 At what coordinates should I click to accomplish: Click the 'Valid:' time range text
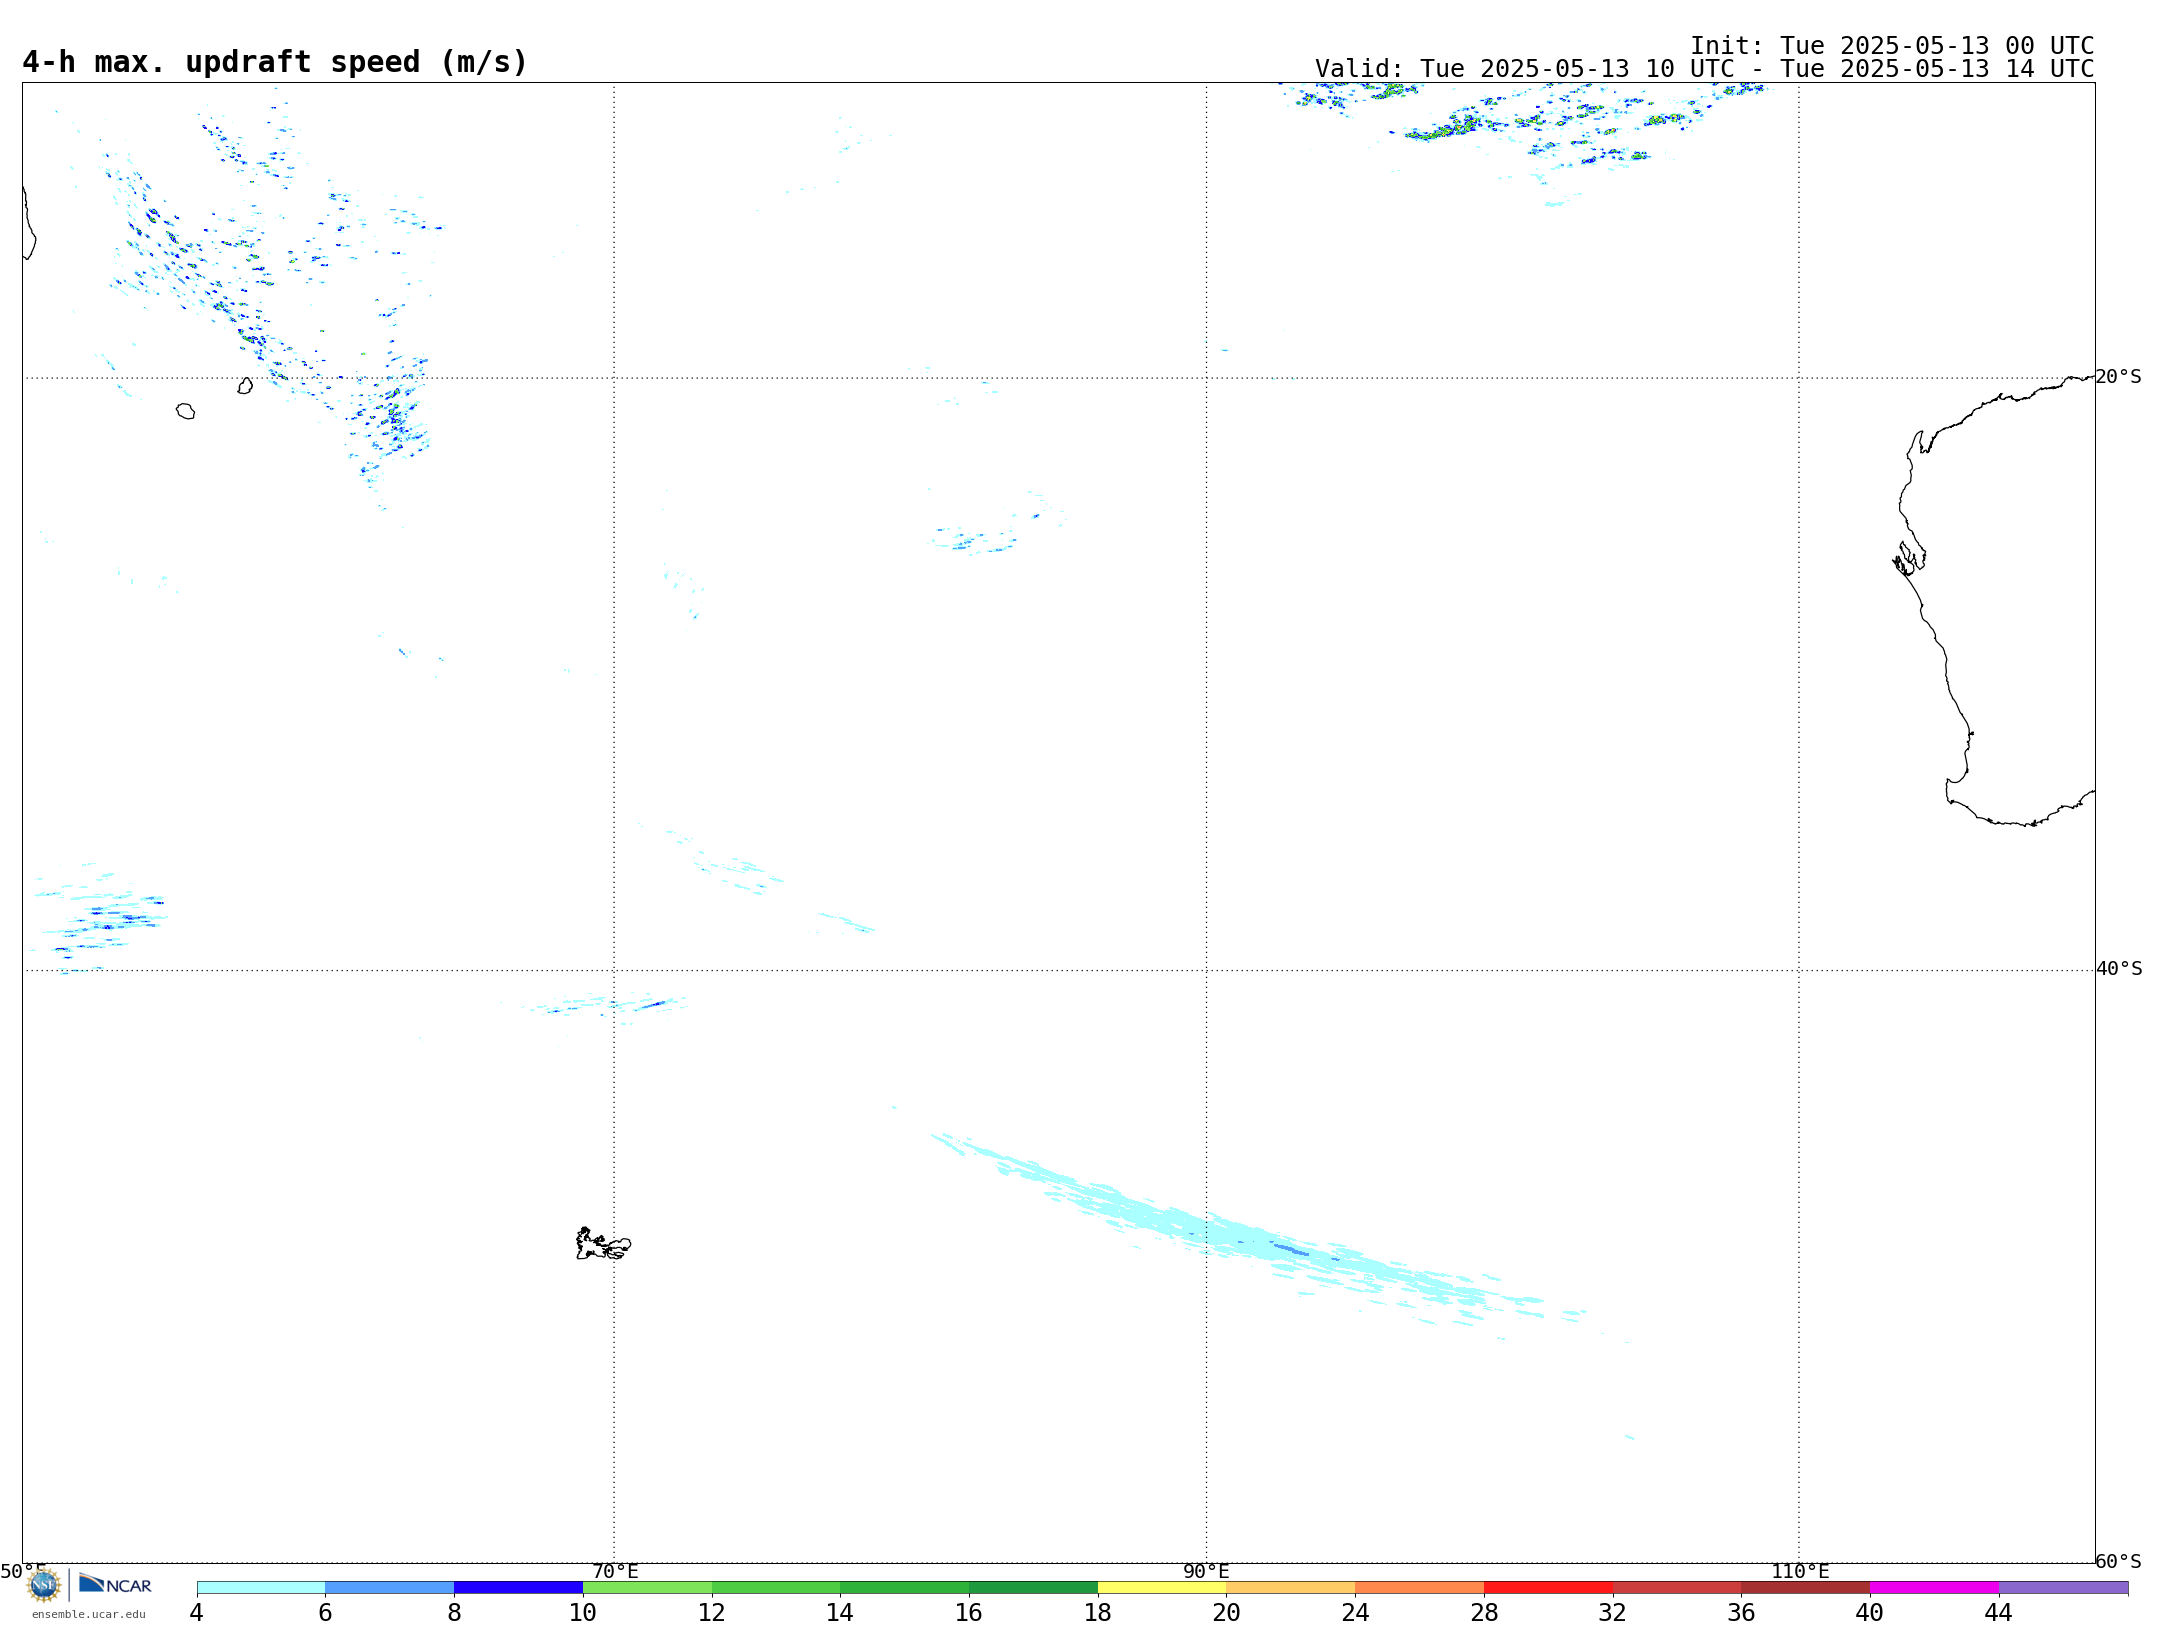pos(1704,69)
